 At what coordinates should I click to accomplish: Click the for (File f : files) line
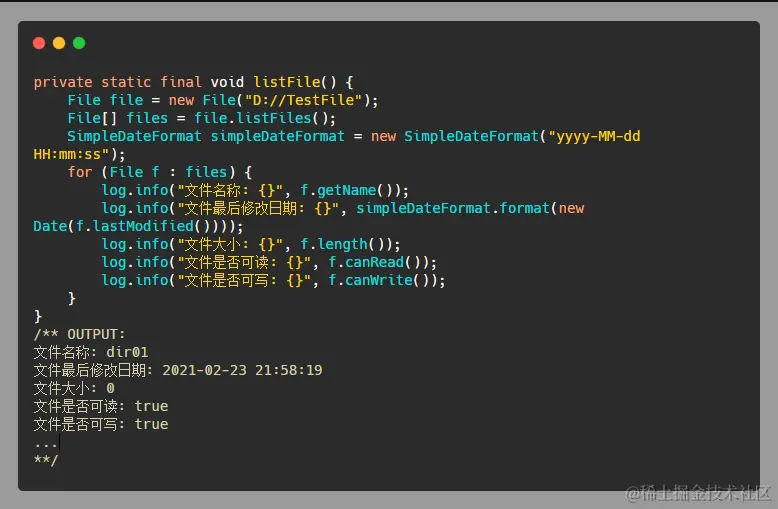point(160,172)
